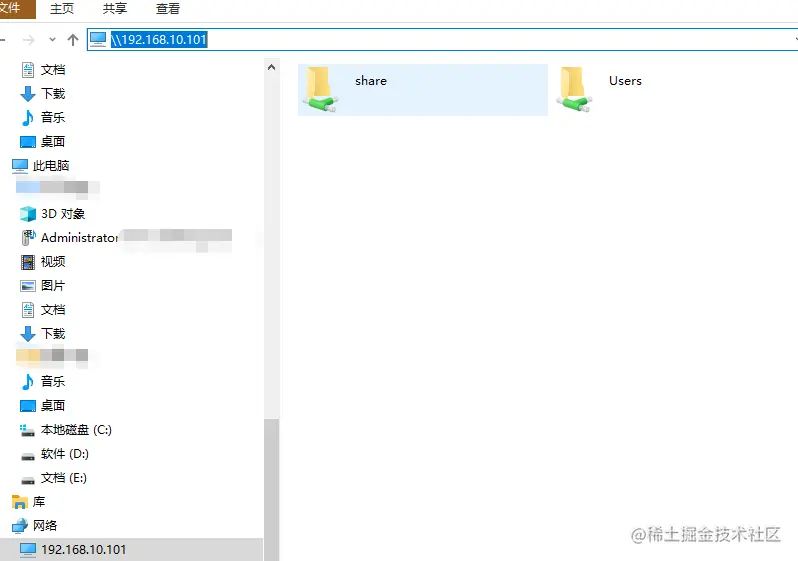Click the 本地磁盘 (C:) drive icon

[27, 430]
